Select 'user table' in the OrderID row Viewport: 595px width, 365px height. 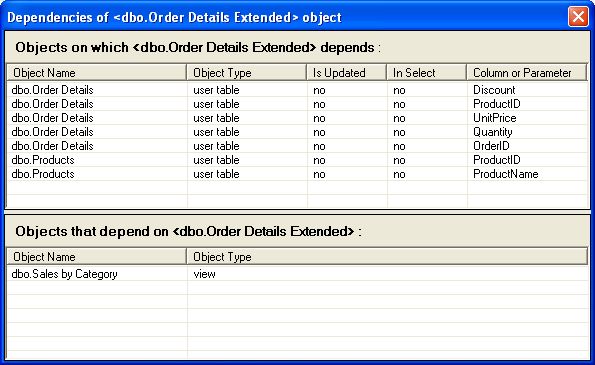tap(216, 146)
